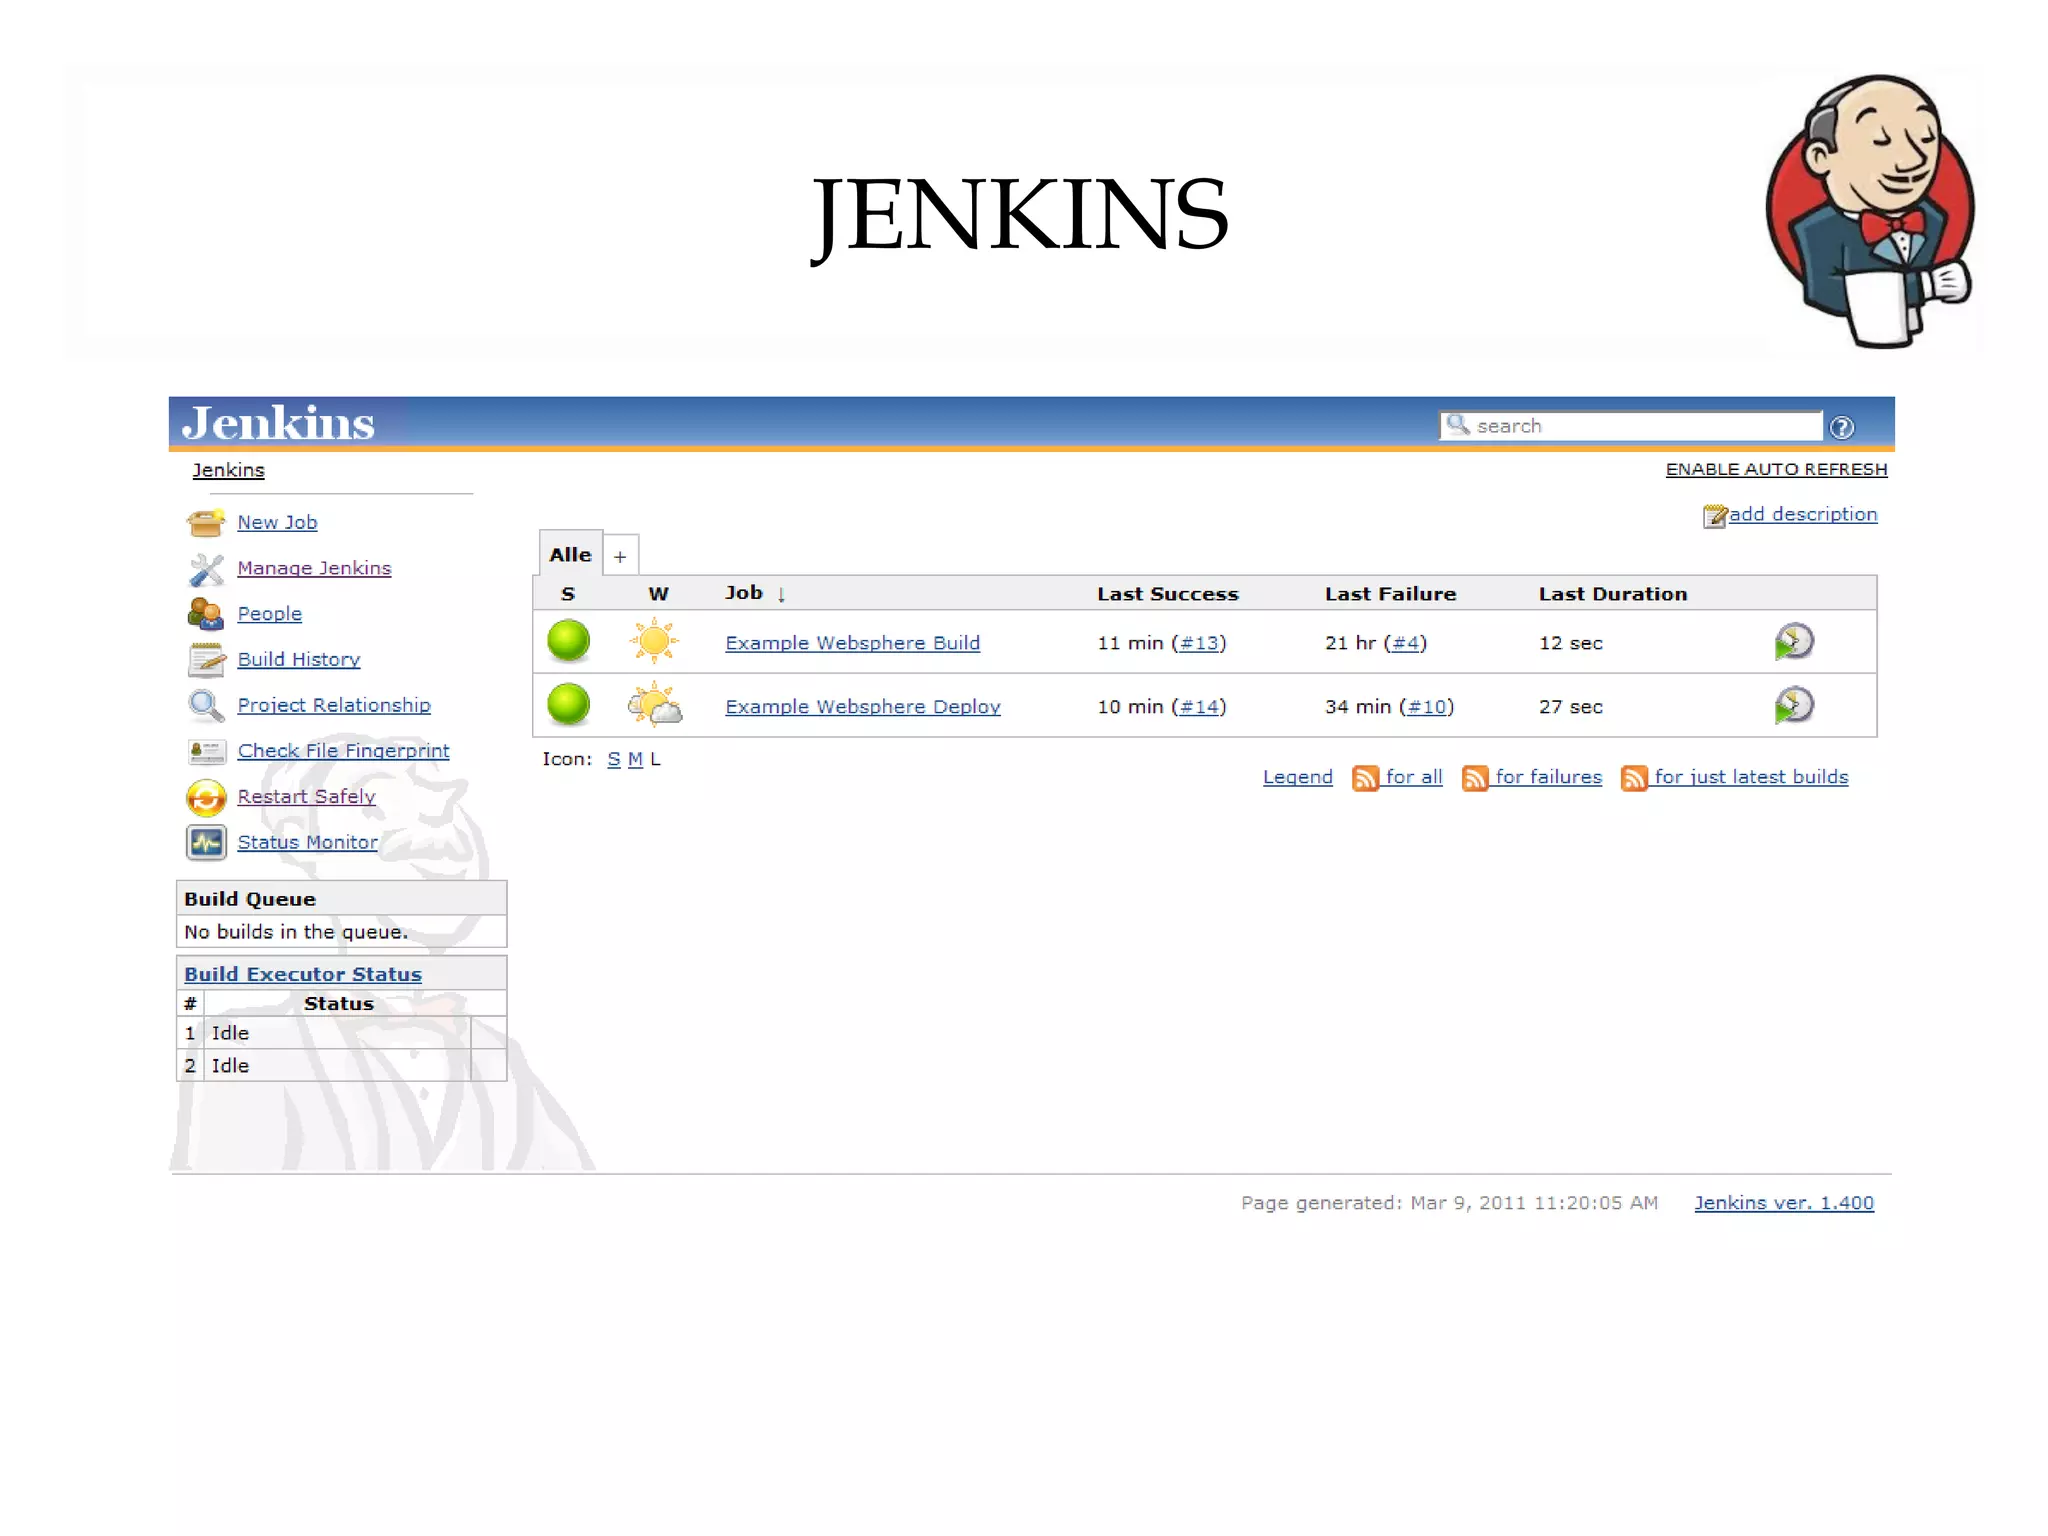Open the Build History link

point(298,660)
